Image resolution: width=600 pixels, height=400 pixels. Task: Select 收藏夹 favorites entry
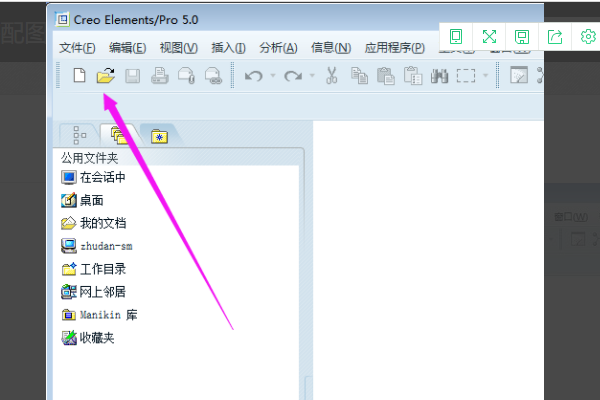[88, 338]
